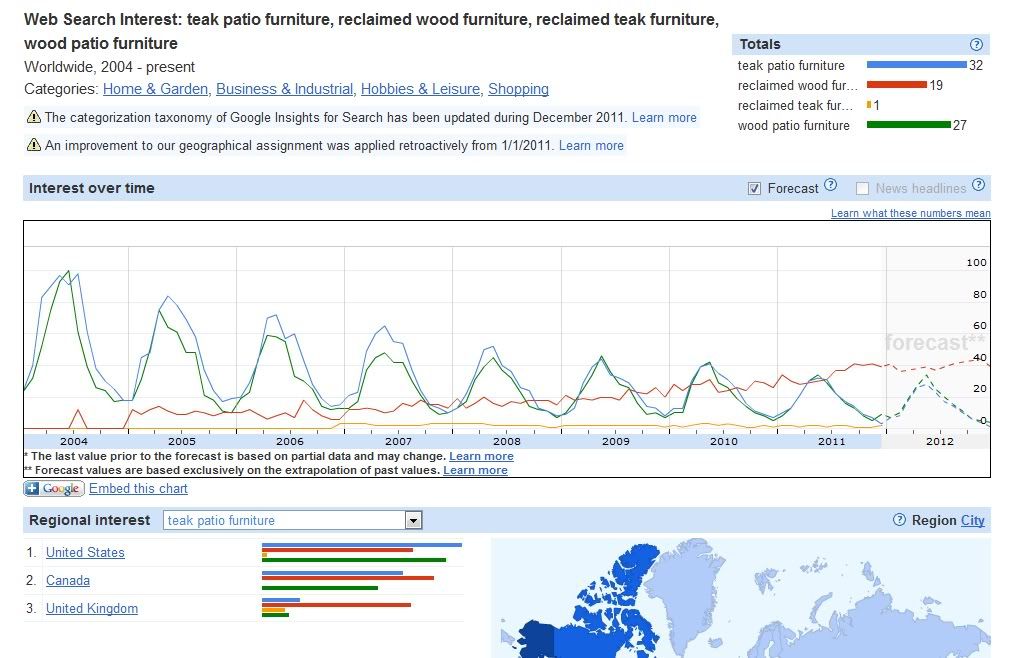Click United States blue bar in regional list

coord(362,545)
